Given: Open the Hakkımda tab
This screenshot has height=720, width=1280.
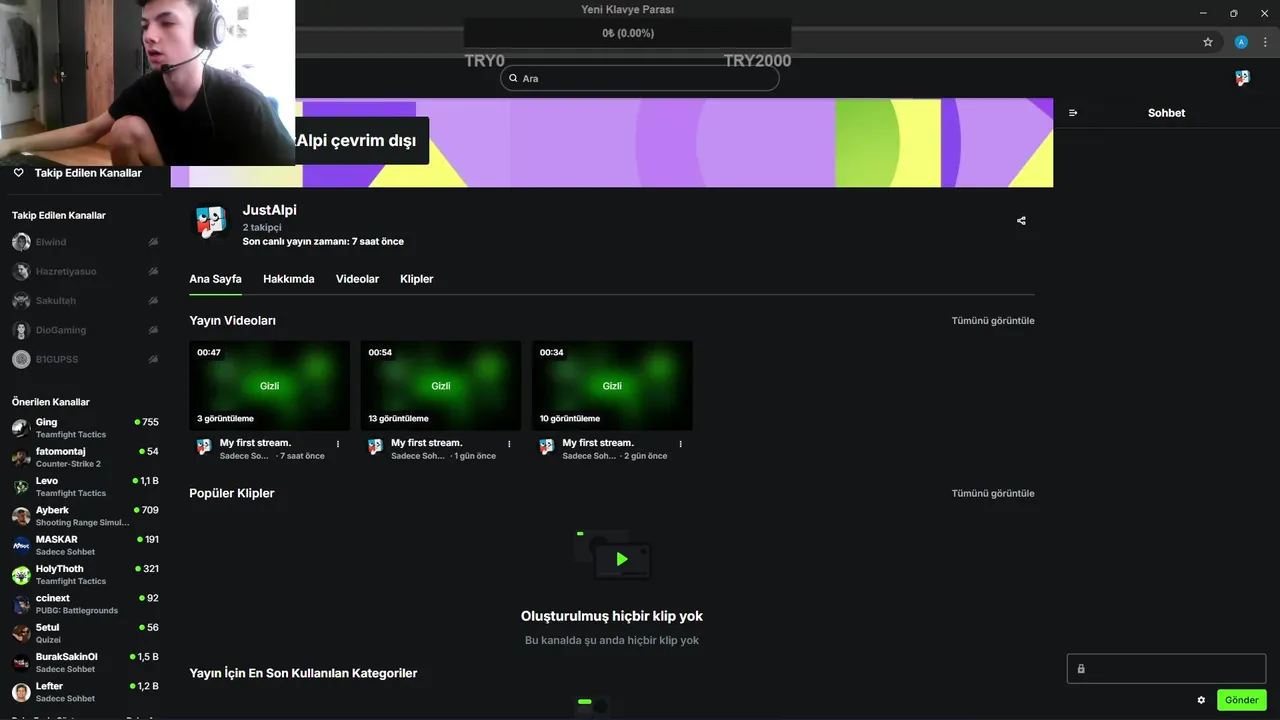Looking at the screenshot, I should tap(289, 279).
